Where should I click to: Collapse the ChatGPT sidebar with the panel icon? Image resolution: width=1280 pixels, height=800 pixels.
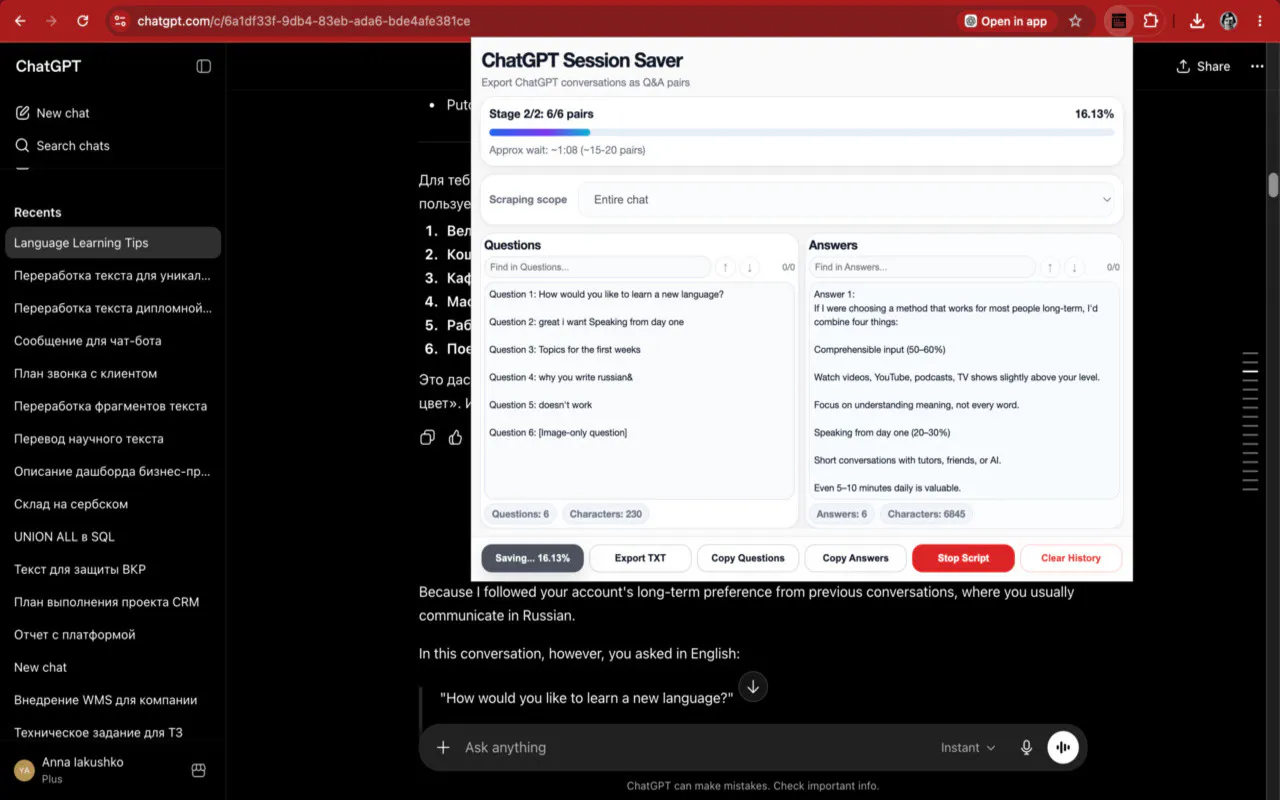click(x=204, y=66)
